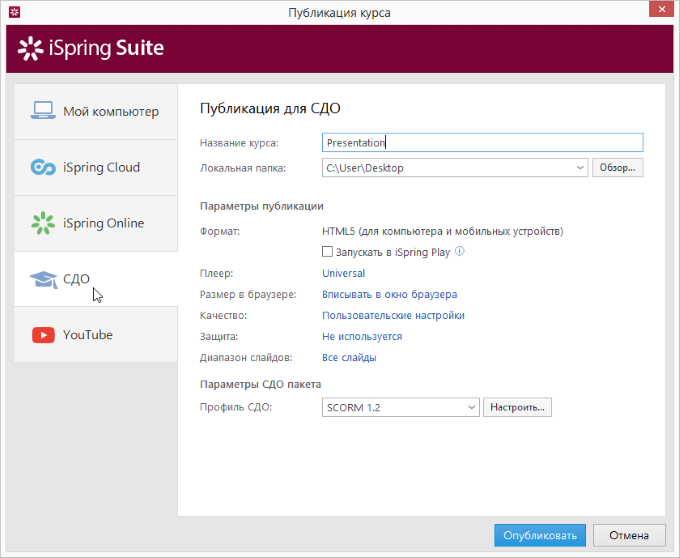Switch to Мой компьютер tab
Screen dimensions: 680x558
96,112
